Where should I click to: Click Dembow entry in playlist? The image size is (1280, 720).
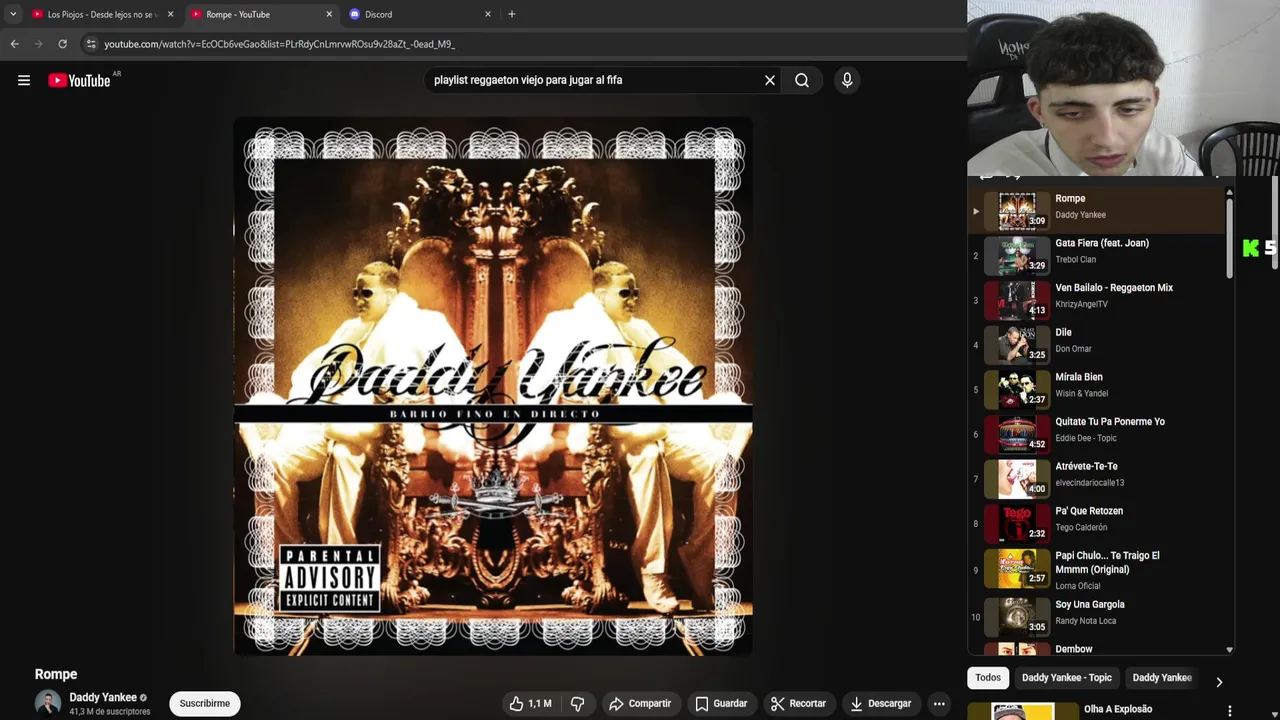[x=1097, y=649]
